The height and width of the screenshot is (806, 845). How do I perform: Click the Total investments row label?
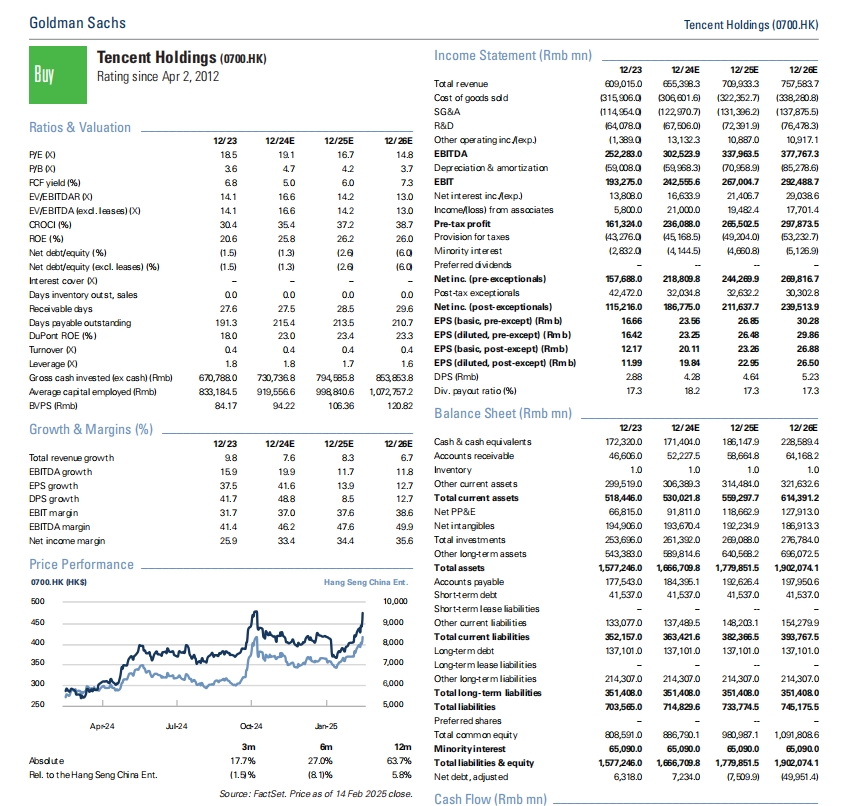[x=470, y=540]
